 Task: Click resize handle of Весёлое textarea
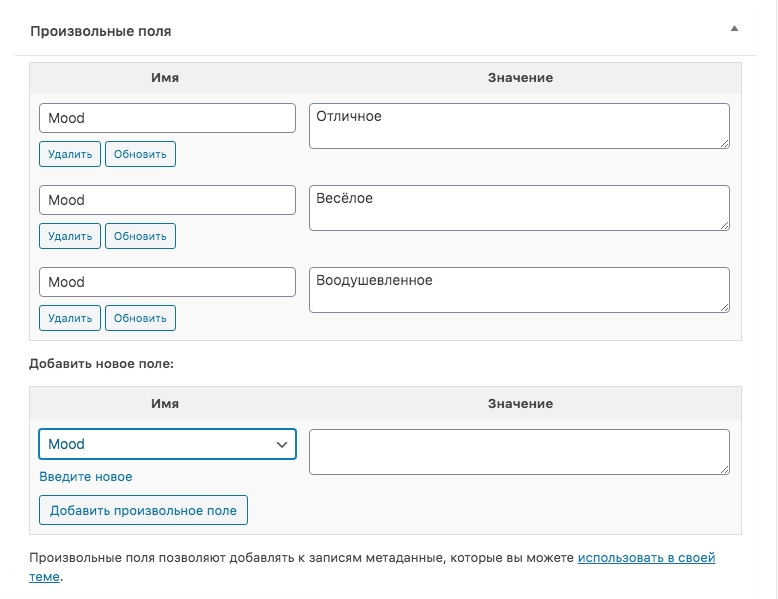tap(724, 225)
